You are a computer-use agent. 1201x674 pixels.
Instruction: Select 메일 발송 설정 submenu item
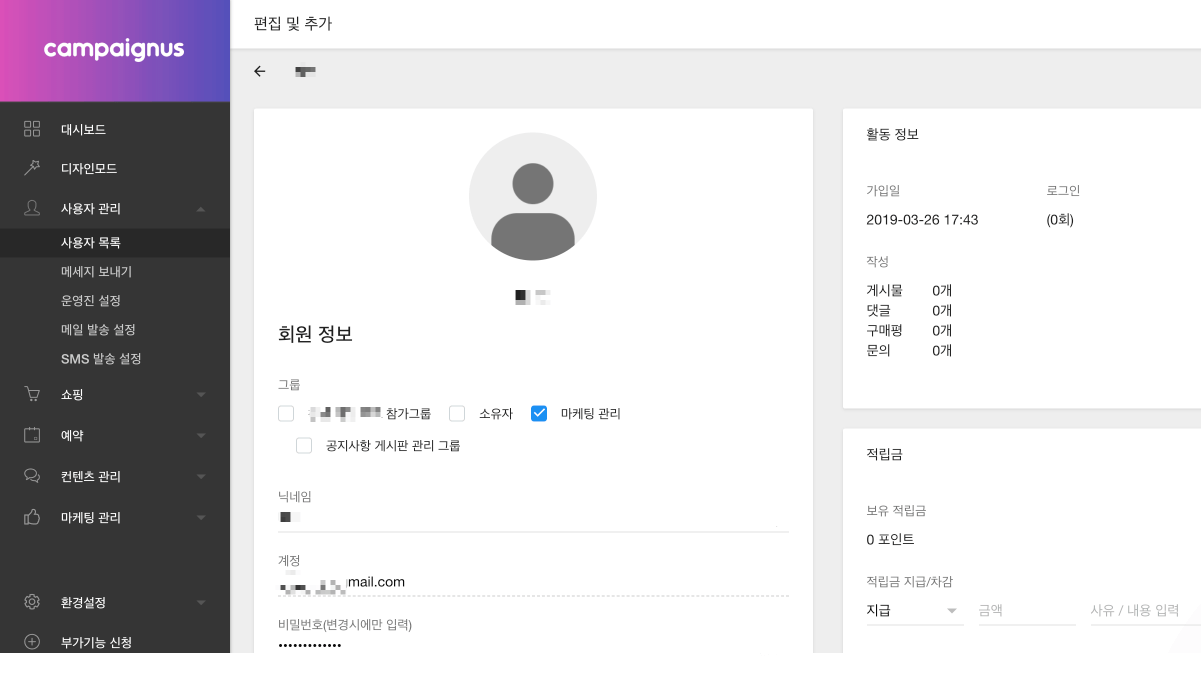click(98, 330)
